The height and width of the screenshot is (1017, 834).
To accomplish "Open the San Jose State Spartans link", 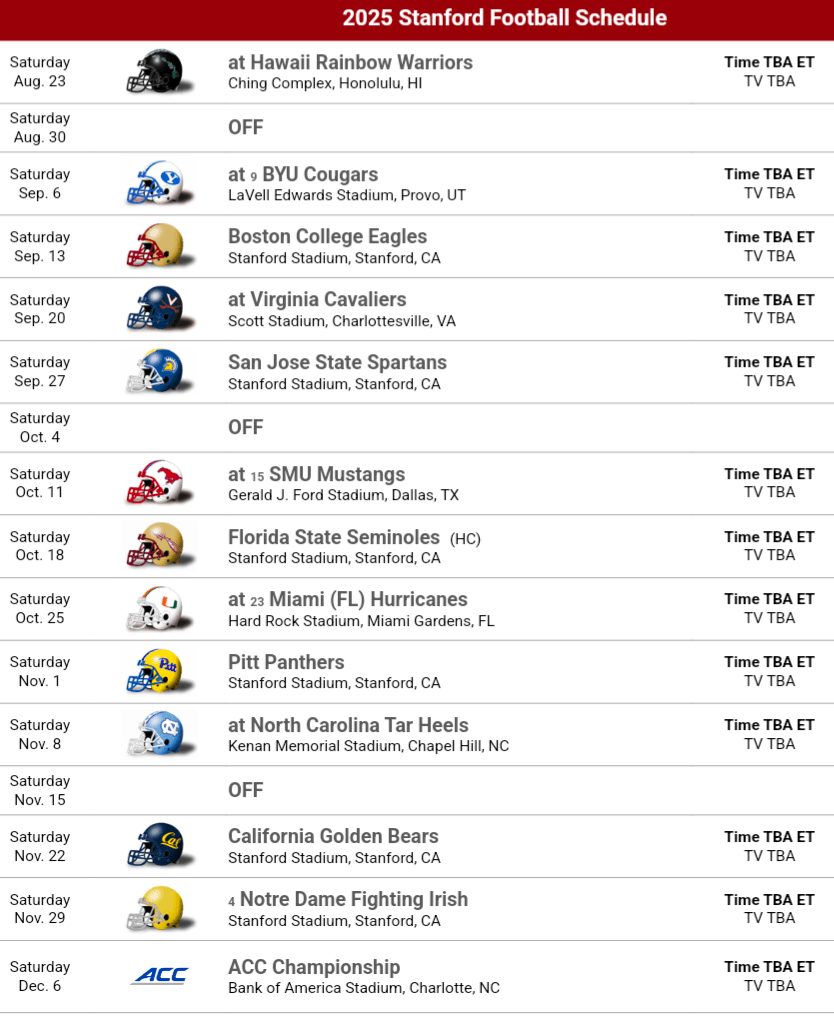I will click(x=337, y=362).
